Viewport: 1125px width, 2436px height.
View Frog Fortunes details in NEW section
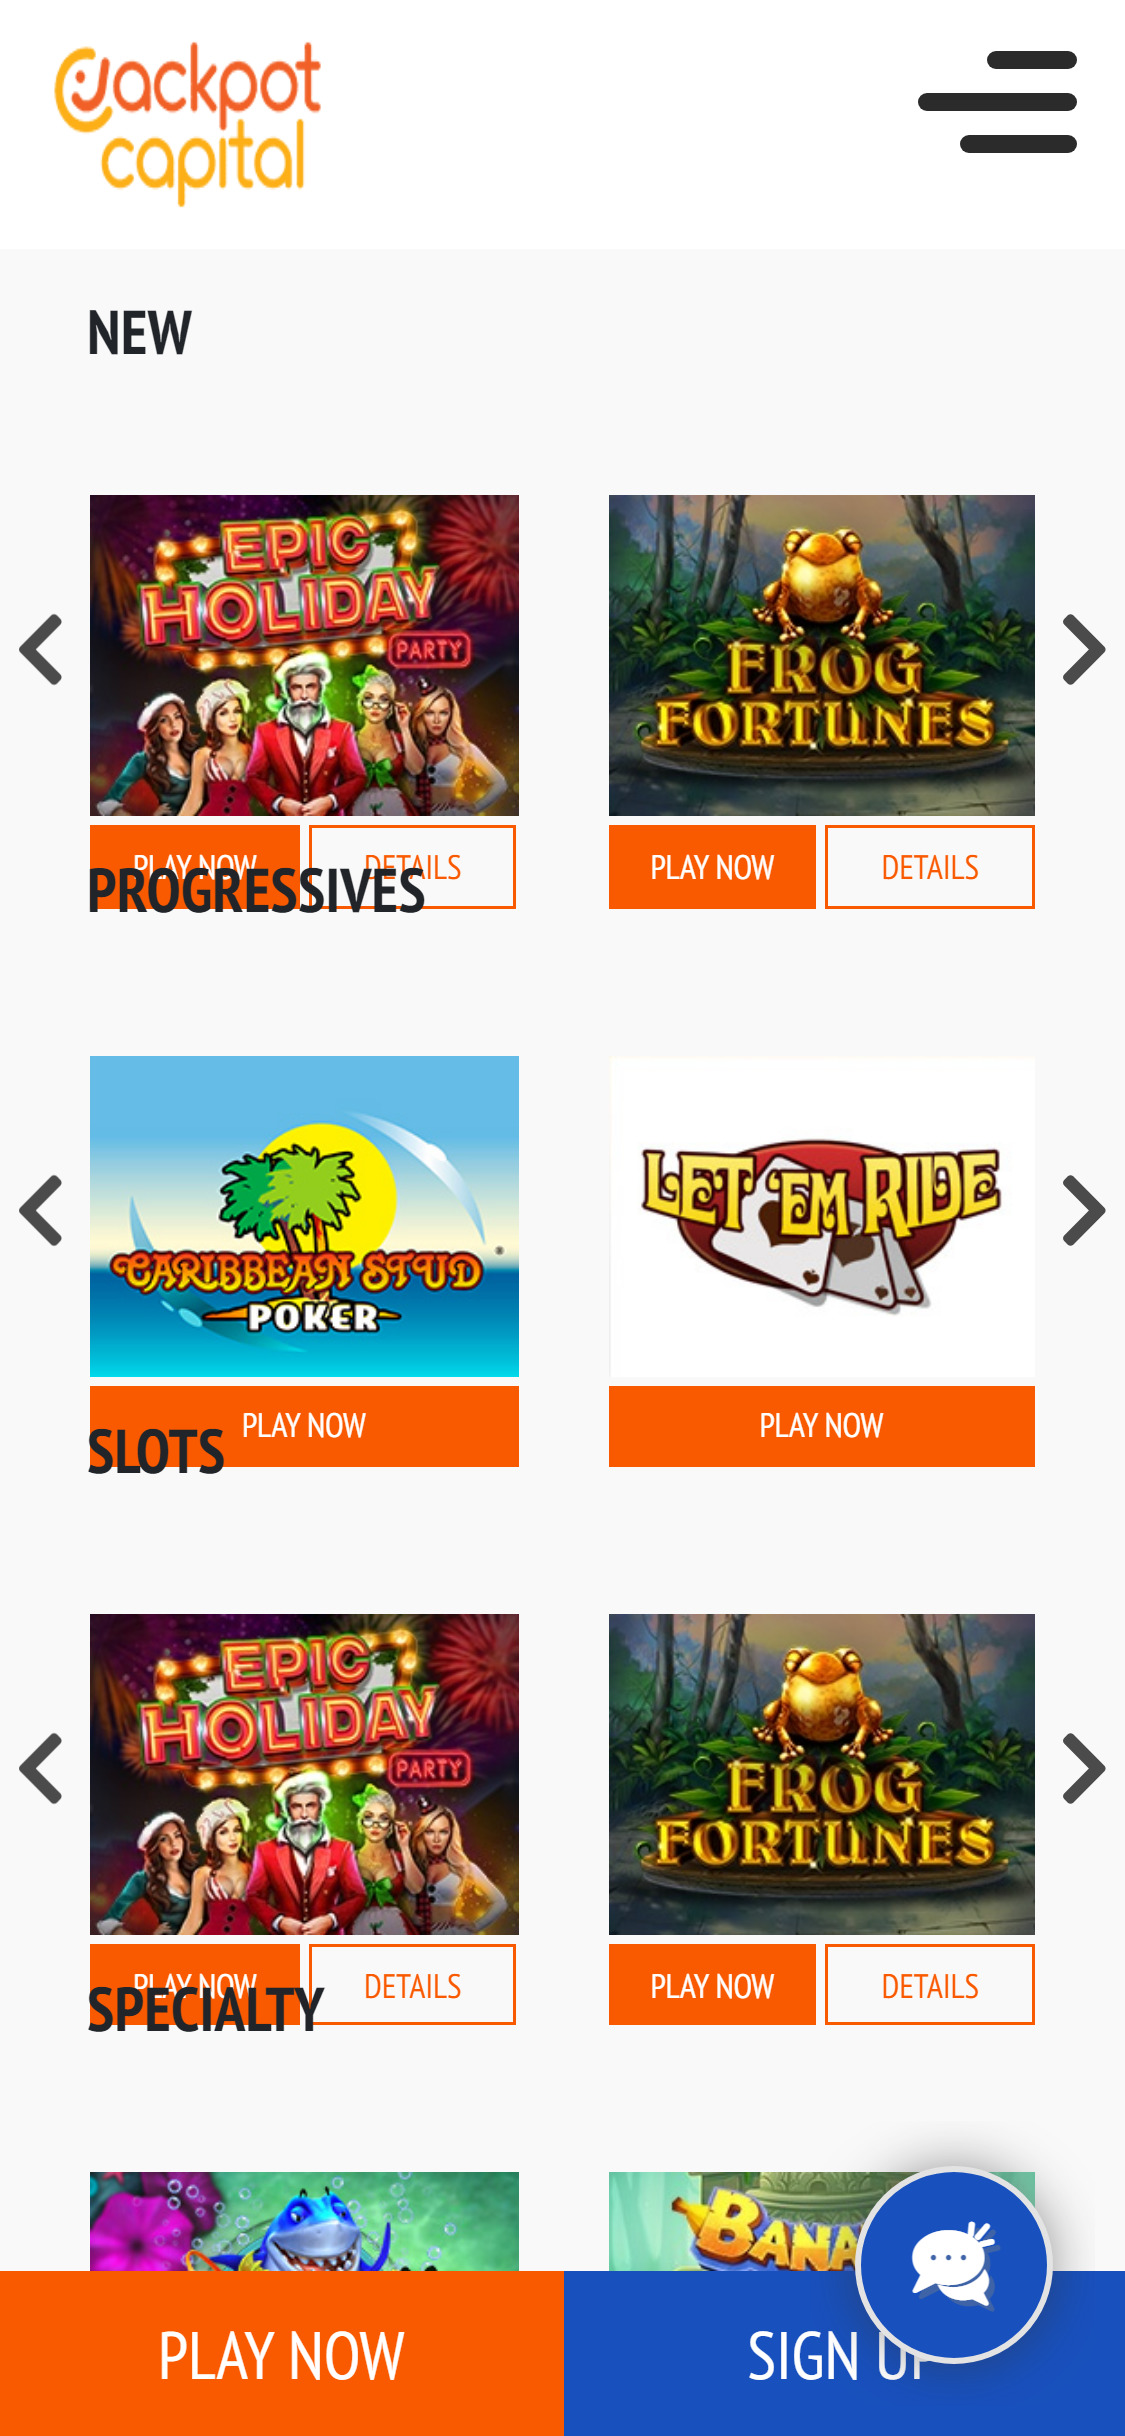pos(930,867)
